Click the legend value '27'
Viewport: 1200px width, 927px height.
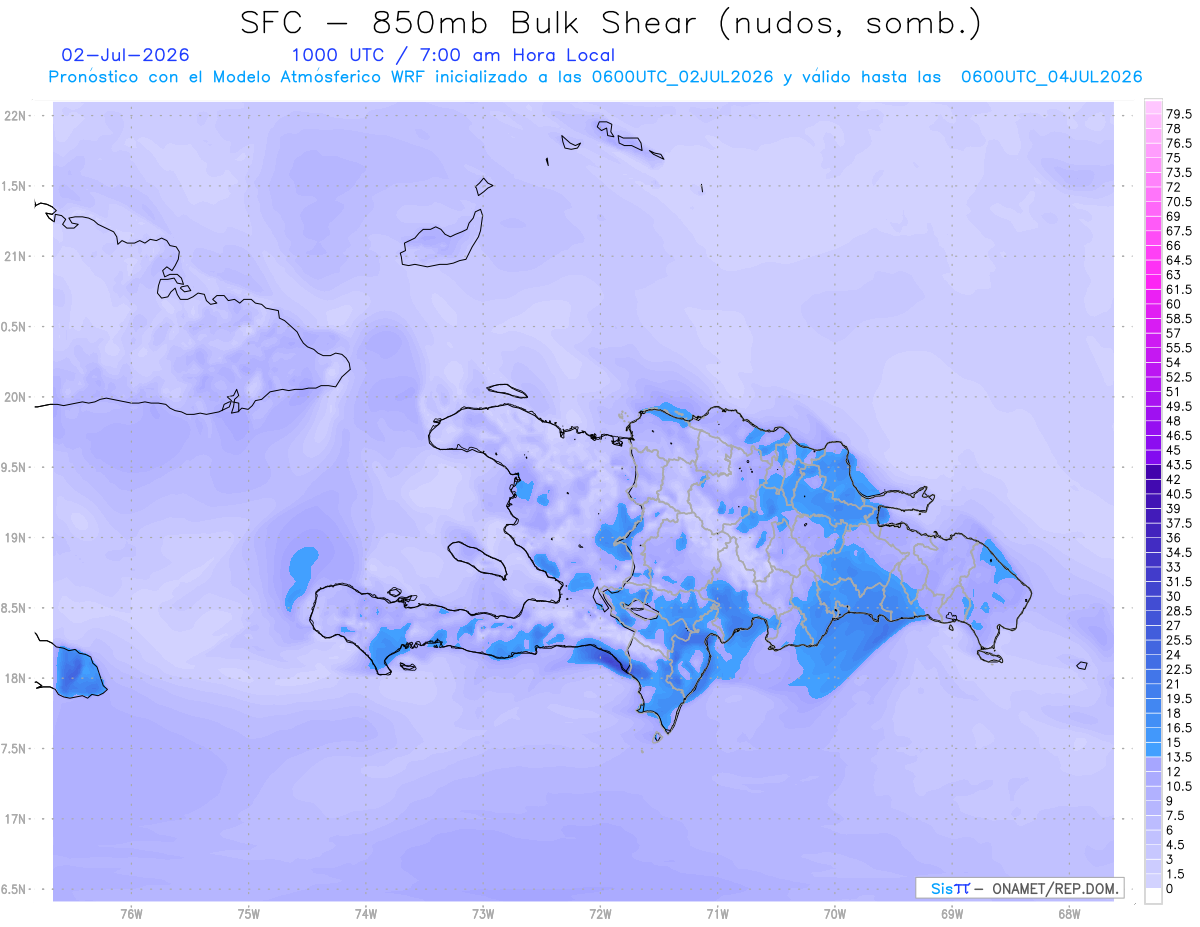pyautogui.click(x=1174, y=625)
